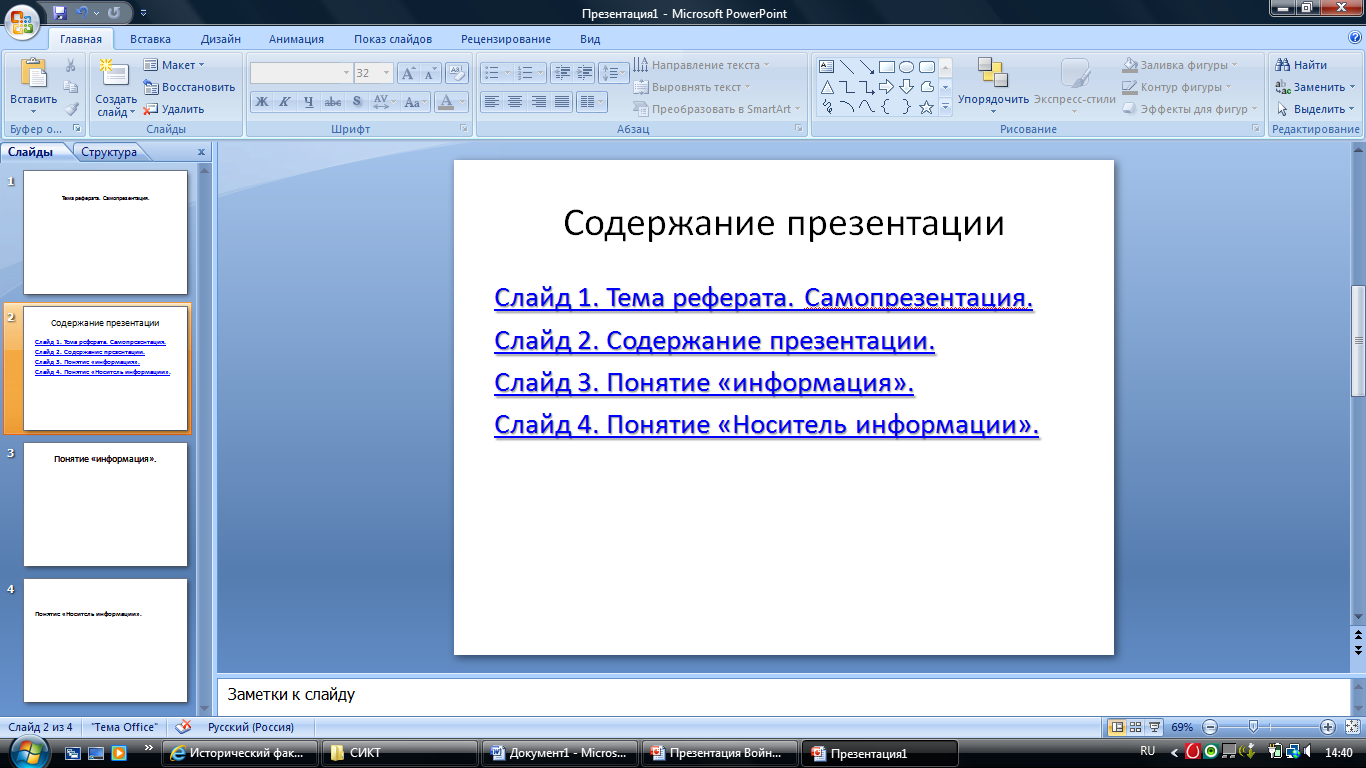
Task: Click decrease list level icon
Action: click(x=561, y=73)
